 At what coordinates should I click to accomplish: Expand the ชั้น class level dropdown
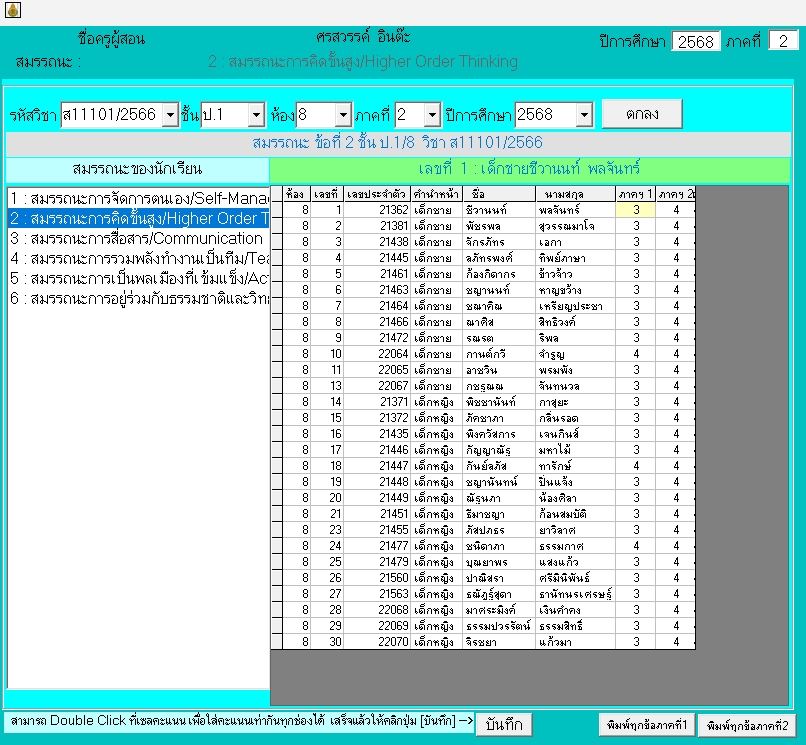click(255, 115)
